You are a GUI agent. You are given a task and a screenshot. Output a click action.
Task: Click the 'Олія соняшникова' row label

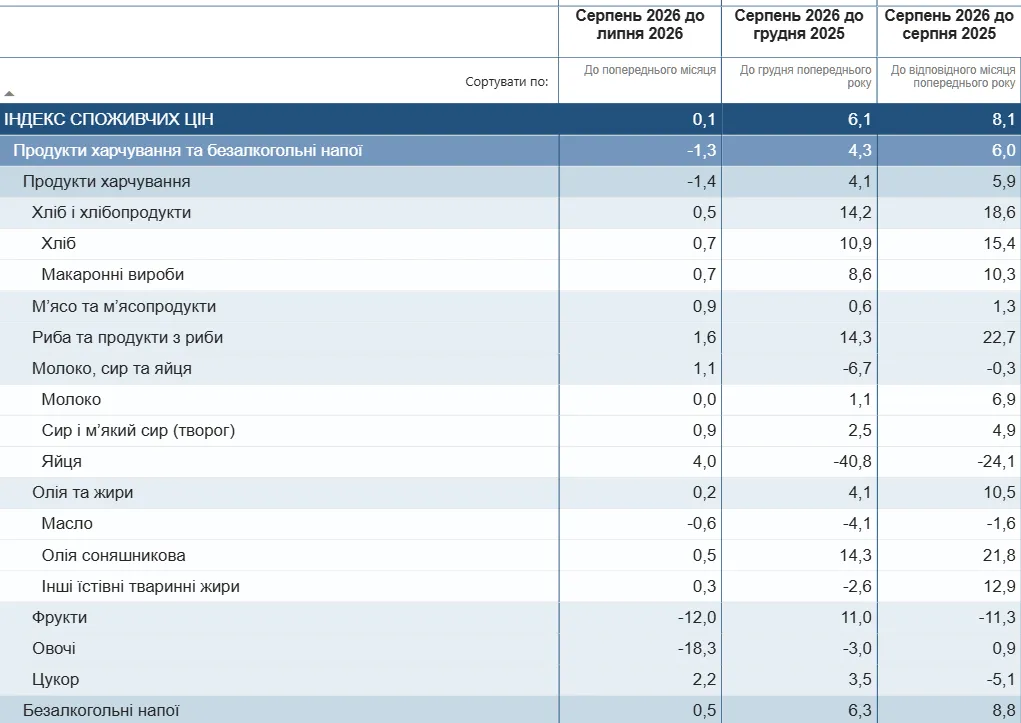[x=113, y=556]
